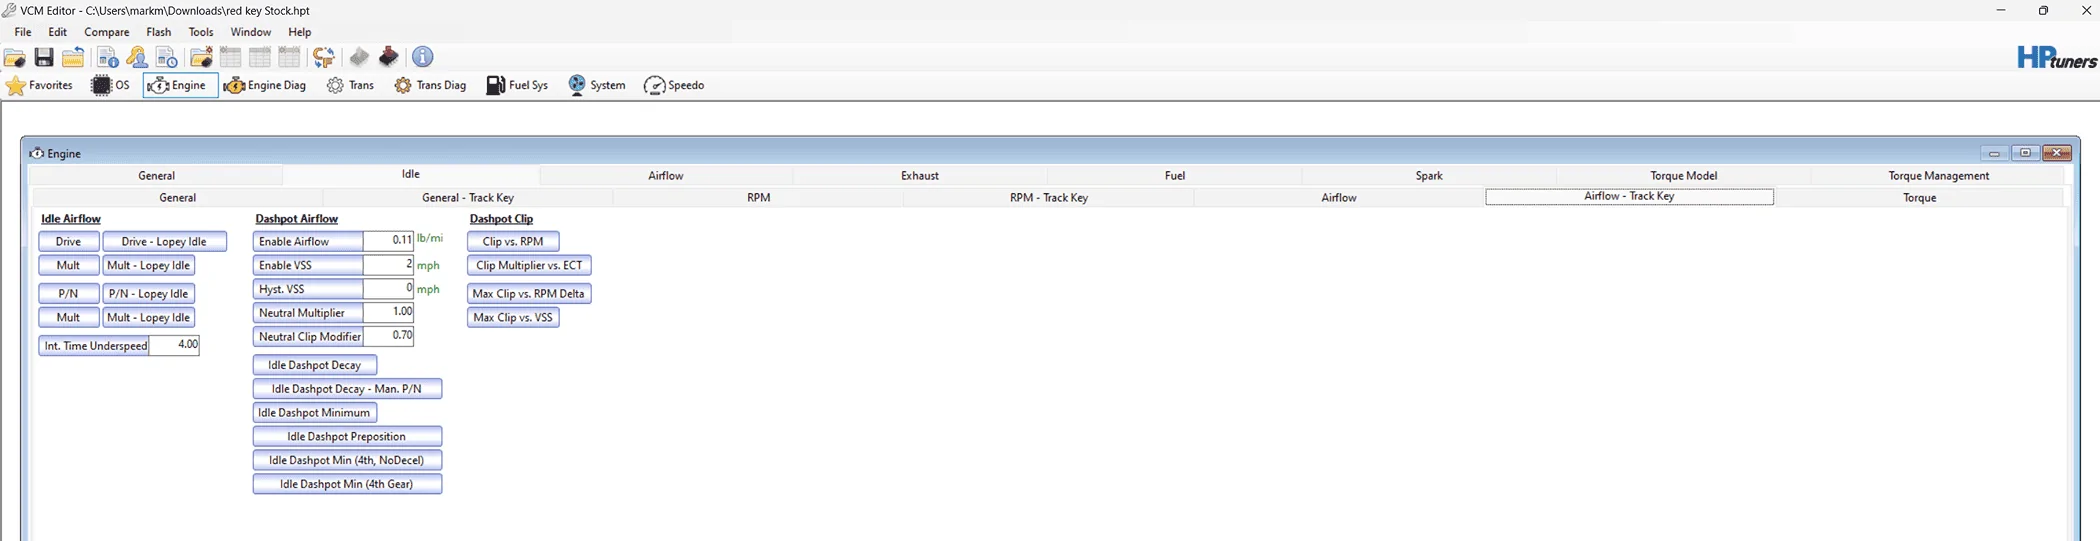Switch to the Torque Management tab
The width and height of the screenshot is (2100, 541).
pyautogui.click(x=1939, y=176)
